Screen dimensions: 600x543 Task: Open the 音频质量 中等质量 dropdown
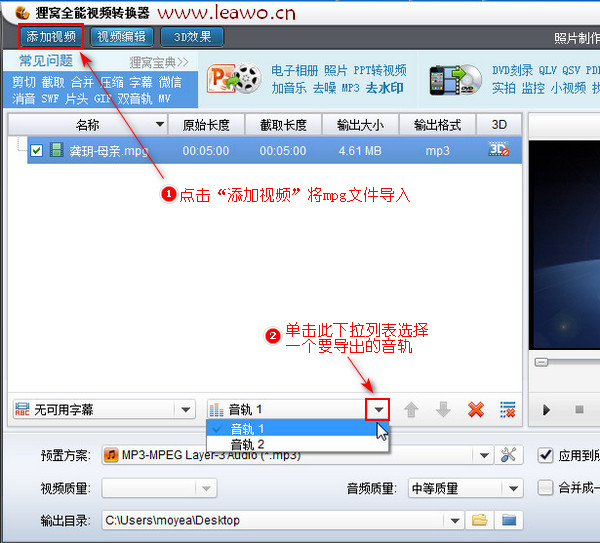click(465, 488)
